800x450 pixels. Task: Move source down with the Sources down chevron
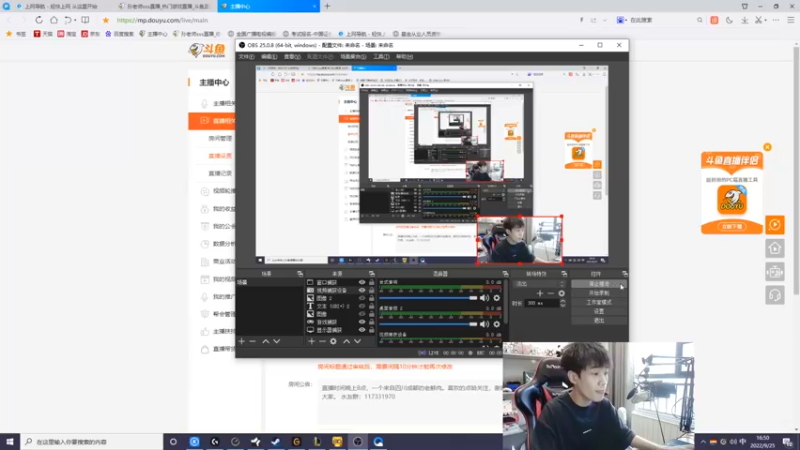(358, 341)
